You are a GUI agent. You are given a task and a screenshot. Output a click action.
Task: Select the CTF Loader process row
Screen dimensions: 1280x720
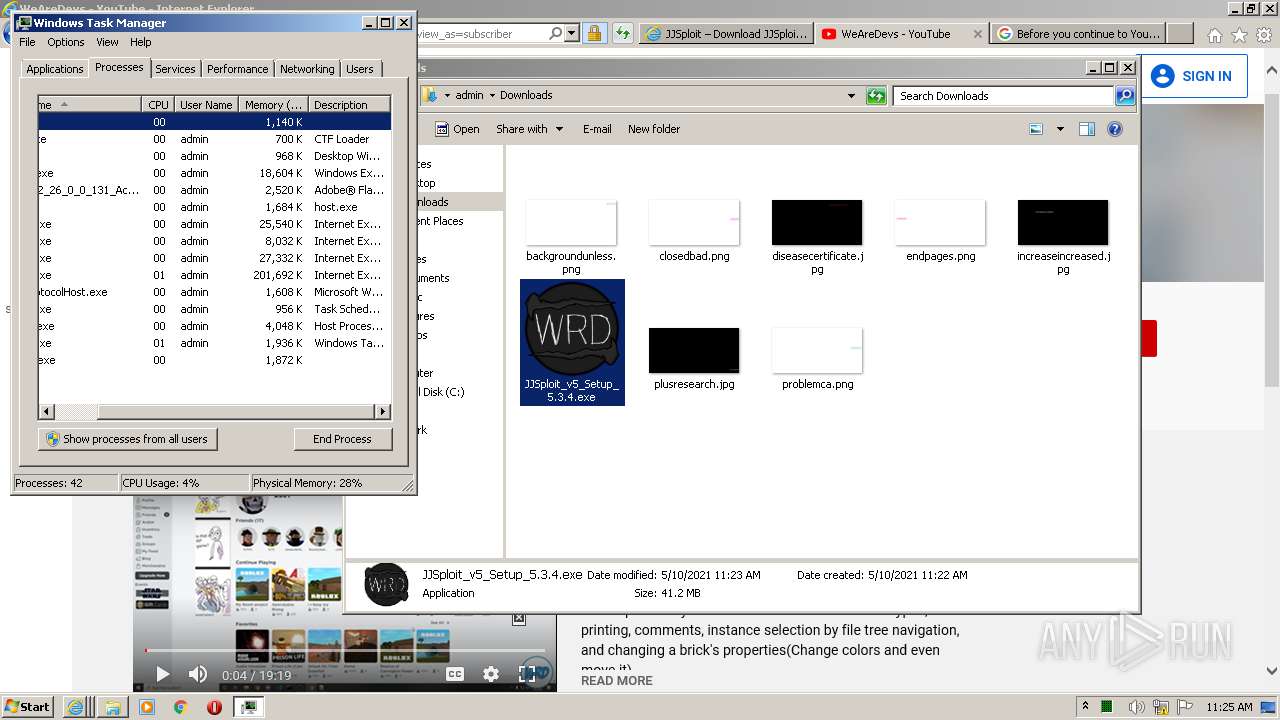click(214, 139)
